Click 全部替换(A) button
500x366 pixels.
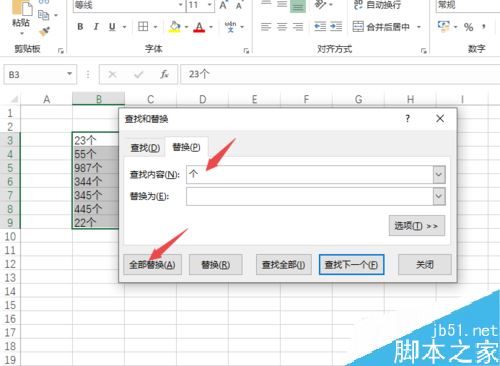coord(152,265)
